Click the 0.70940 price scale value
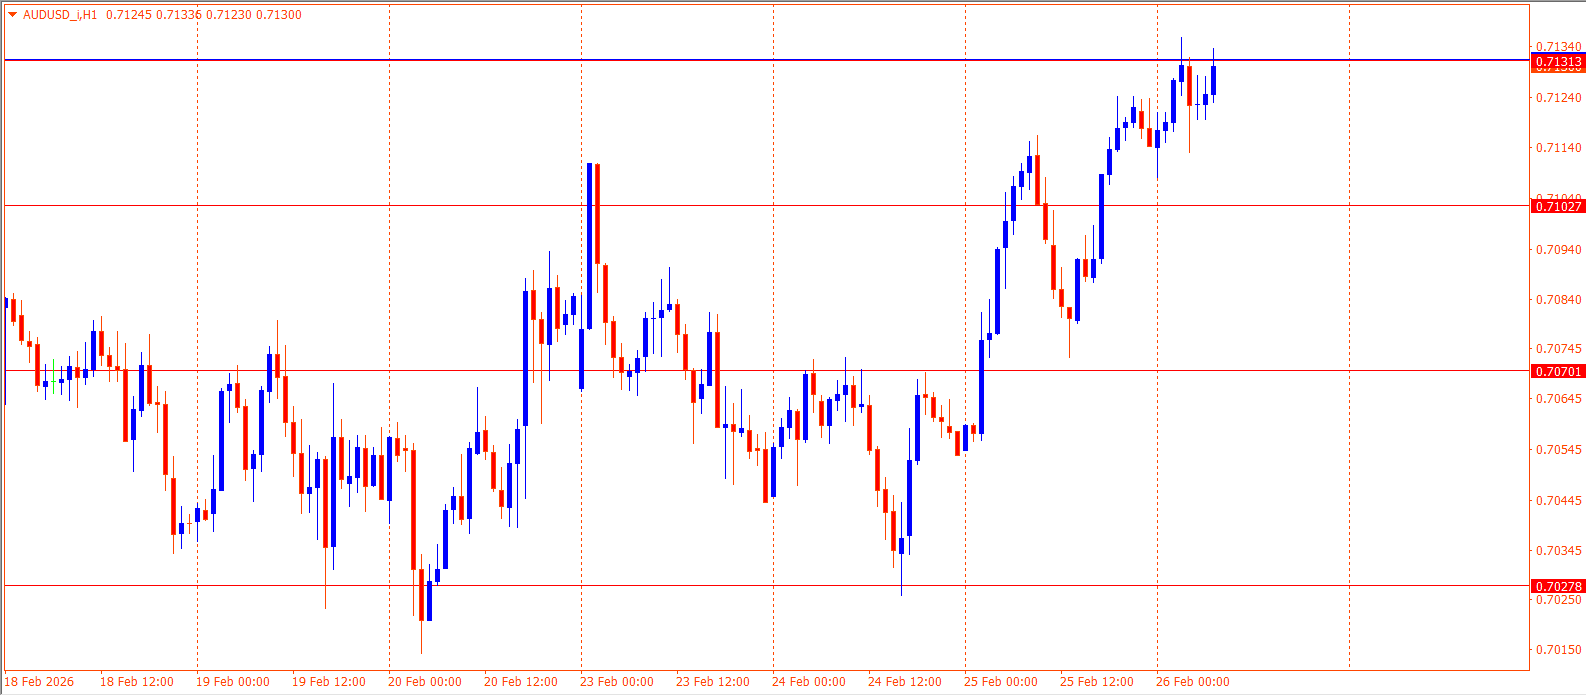 pyautogui.click(x=1559, y=249)
